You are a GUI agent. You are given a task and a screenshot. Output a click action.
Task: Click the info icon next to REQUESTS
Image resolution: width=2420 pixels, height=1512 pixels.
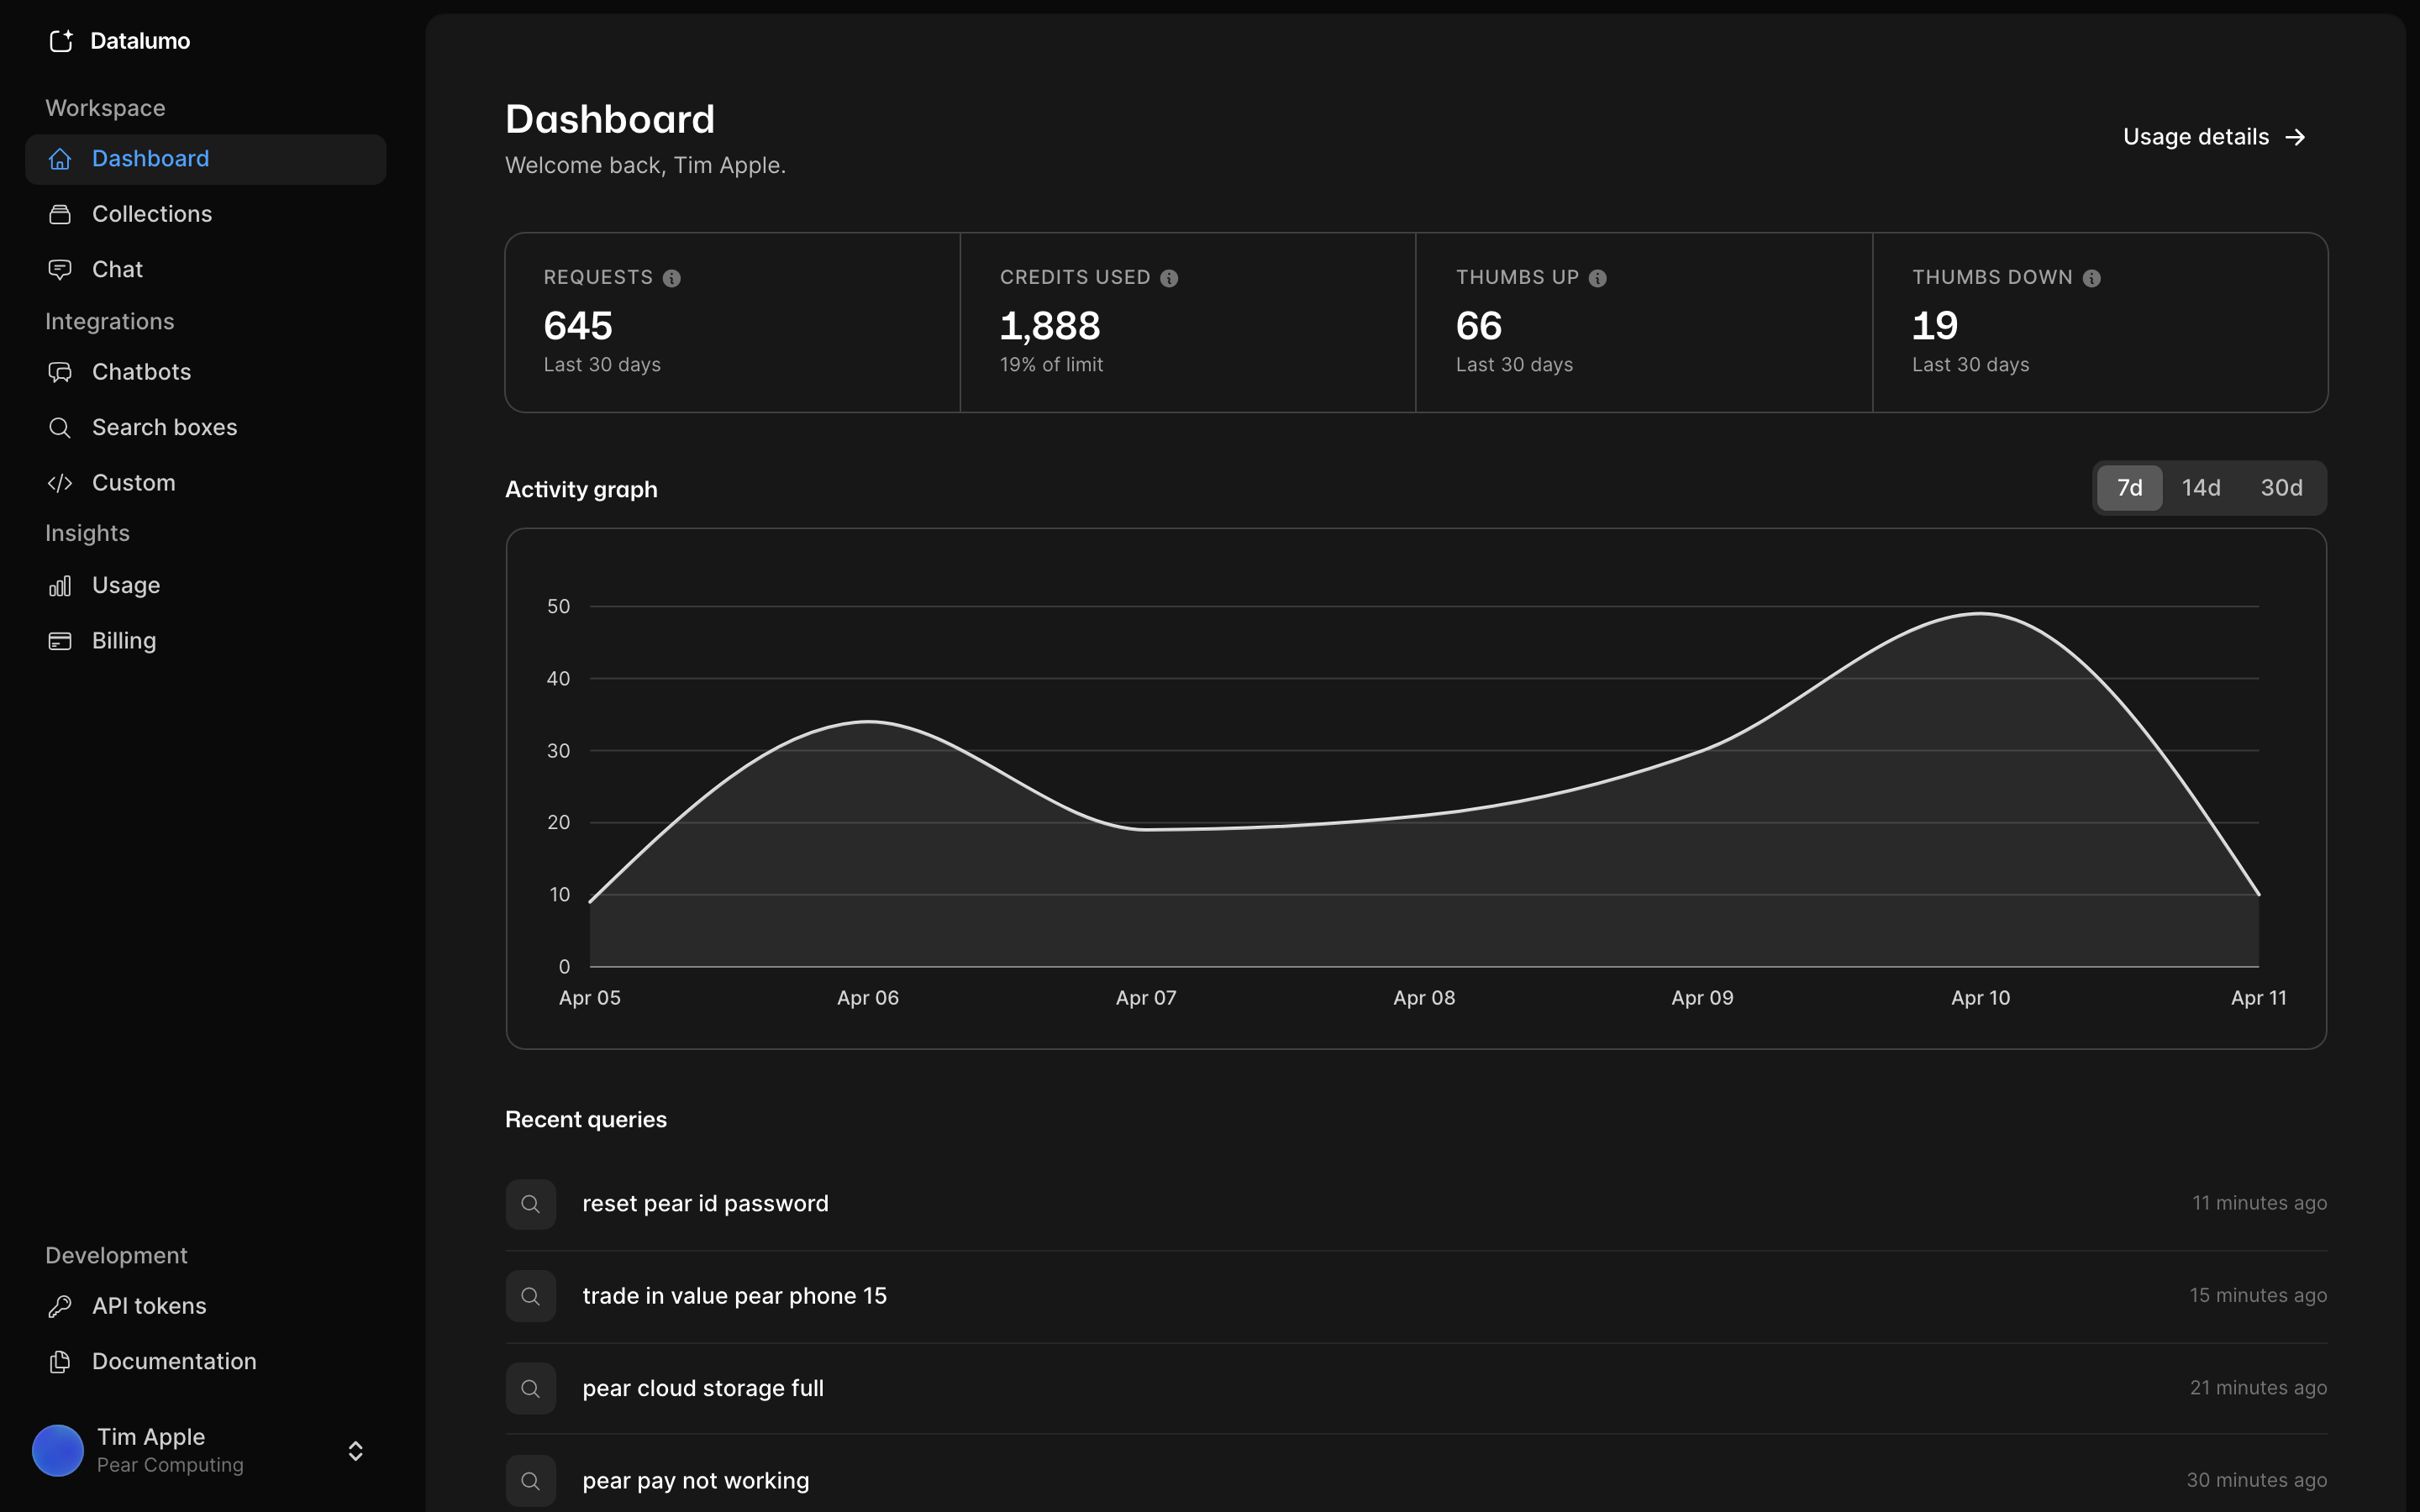pos(671,277)
